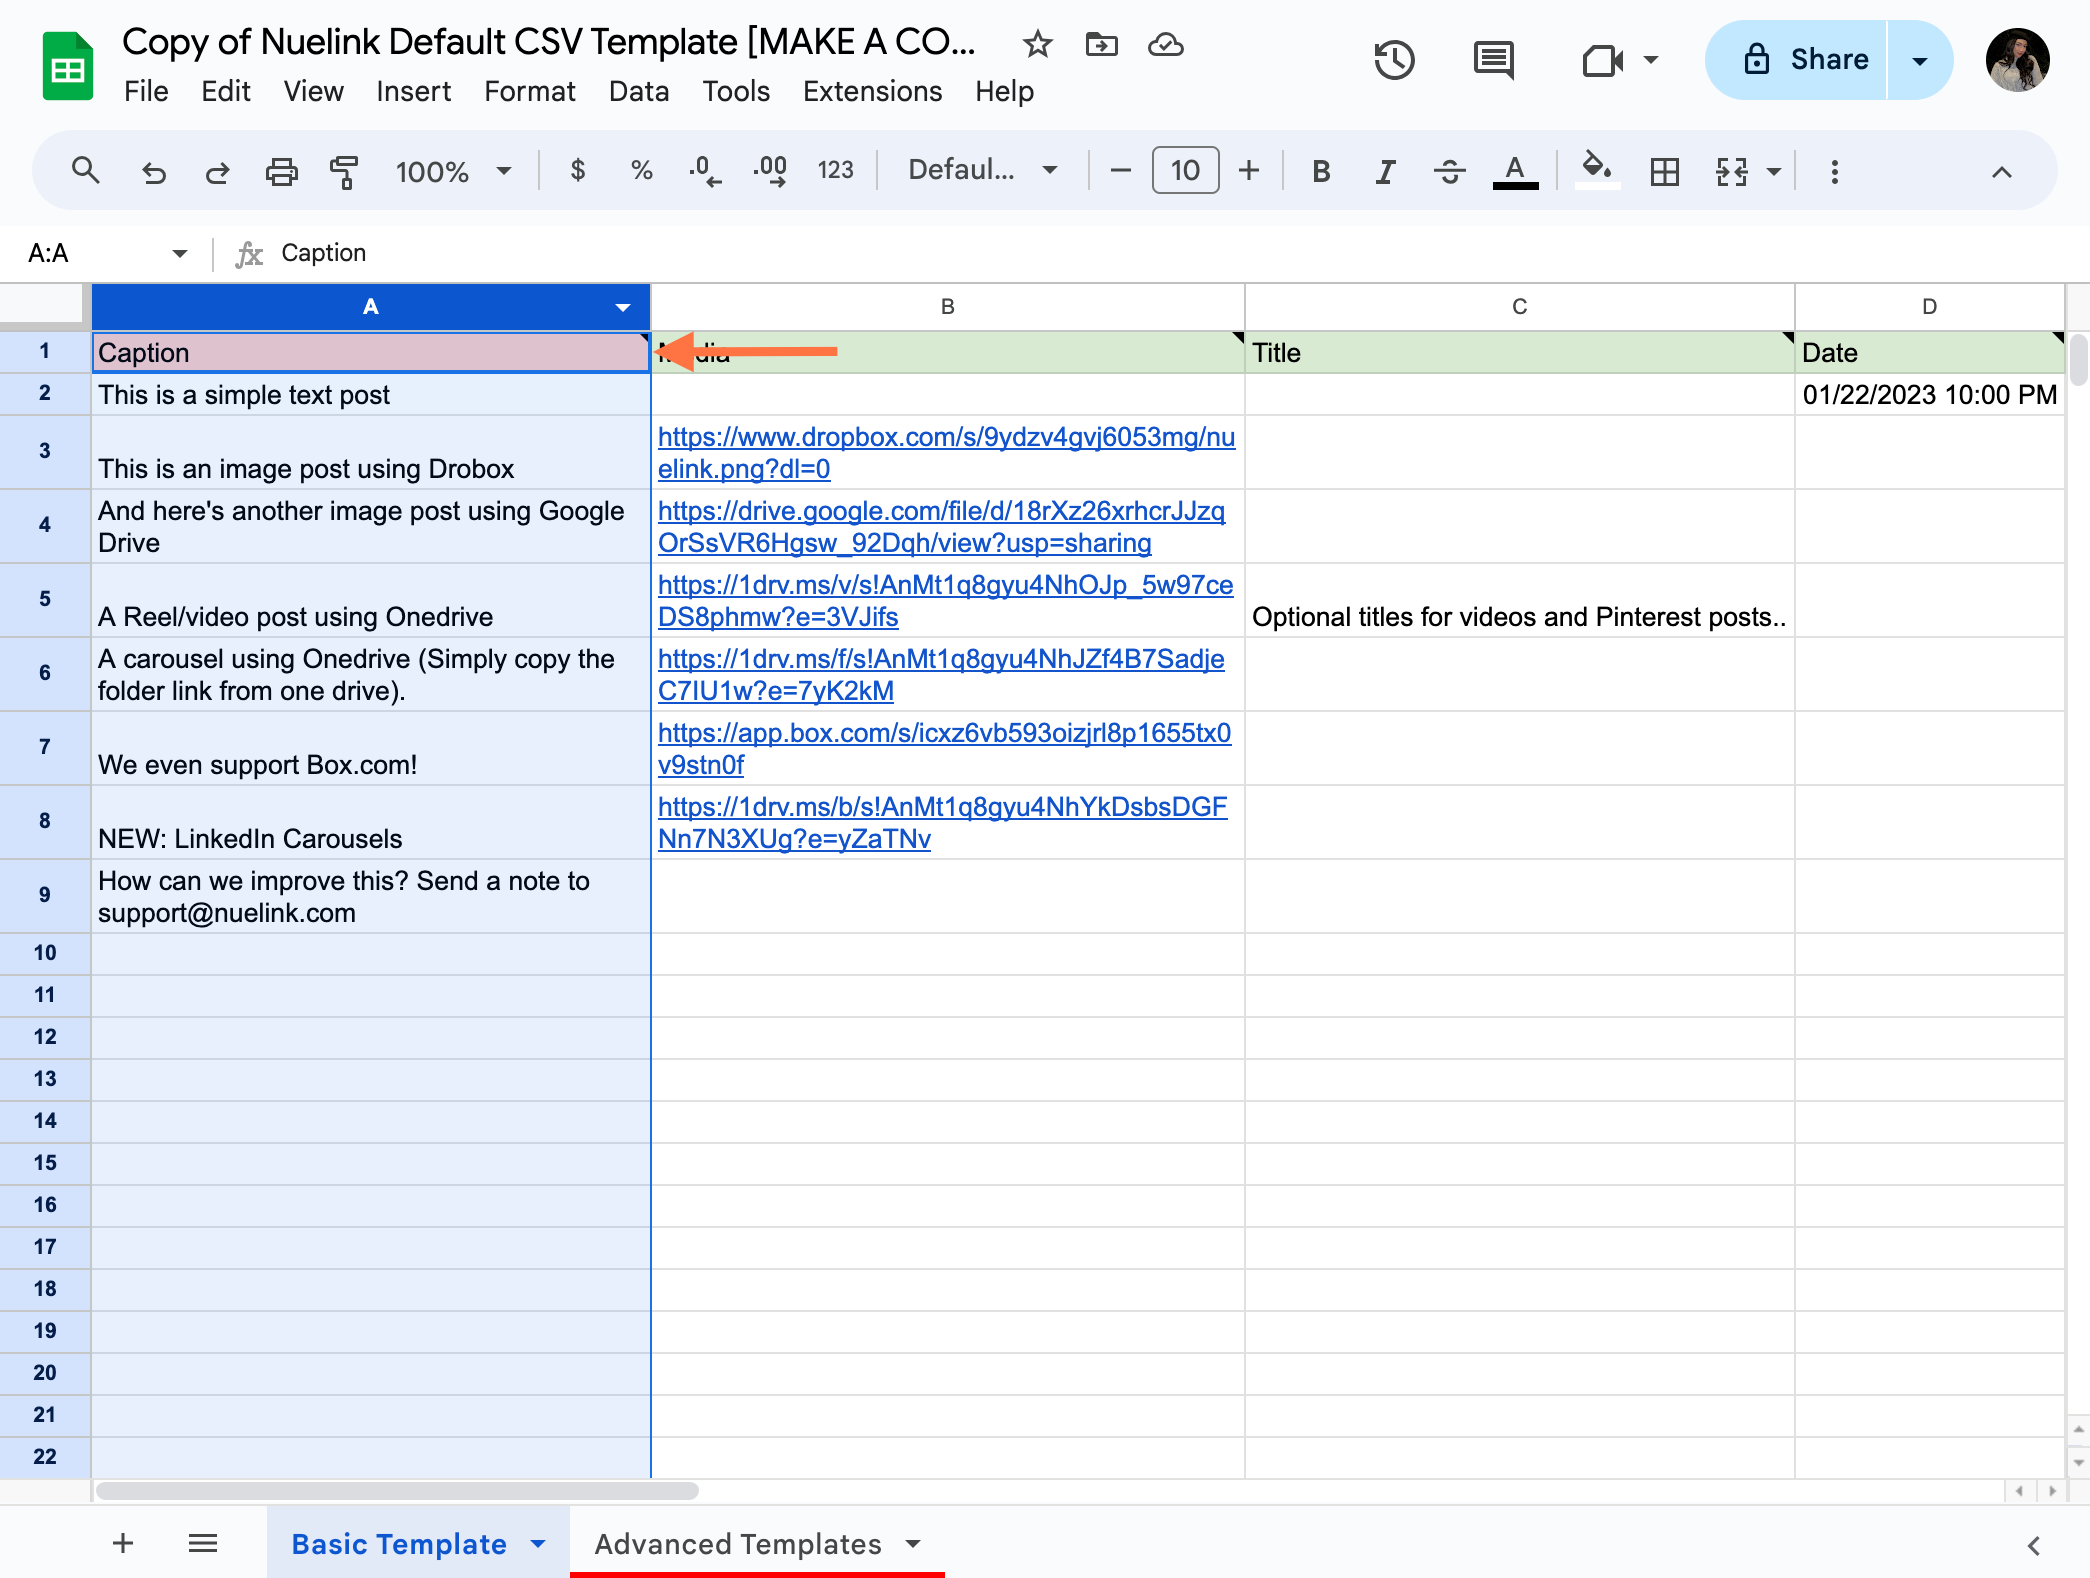Open the text color picker

point(1515,172)
